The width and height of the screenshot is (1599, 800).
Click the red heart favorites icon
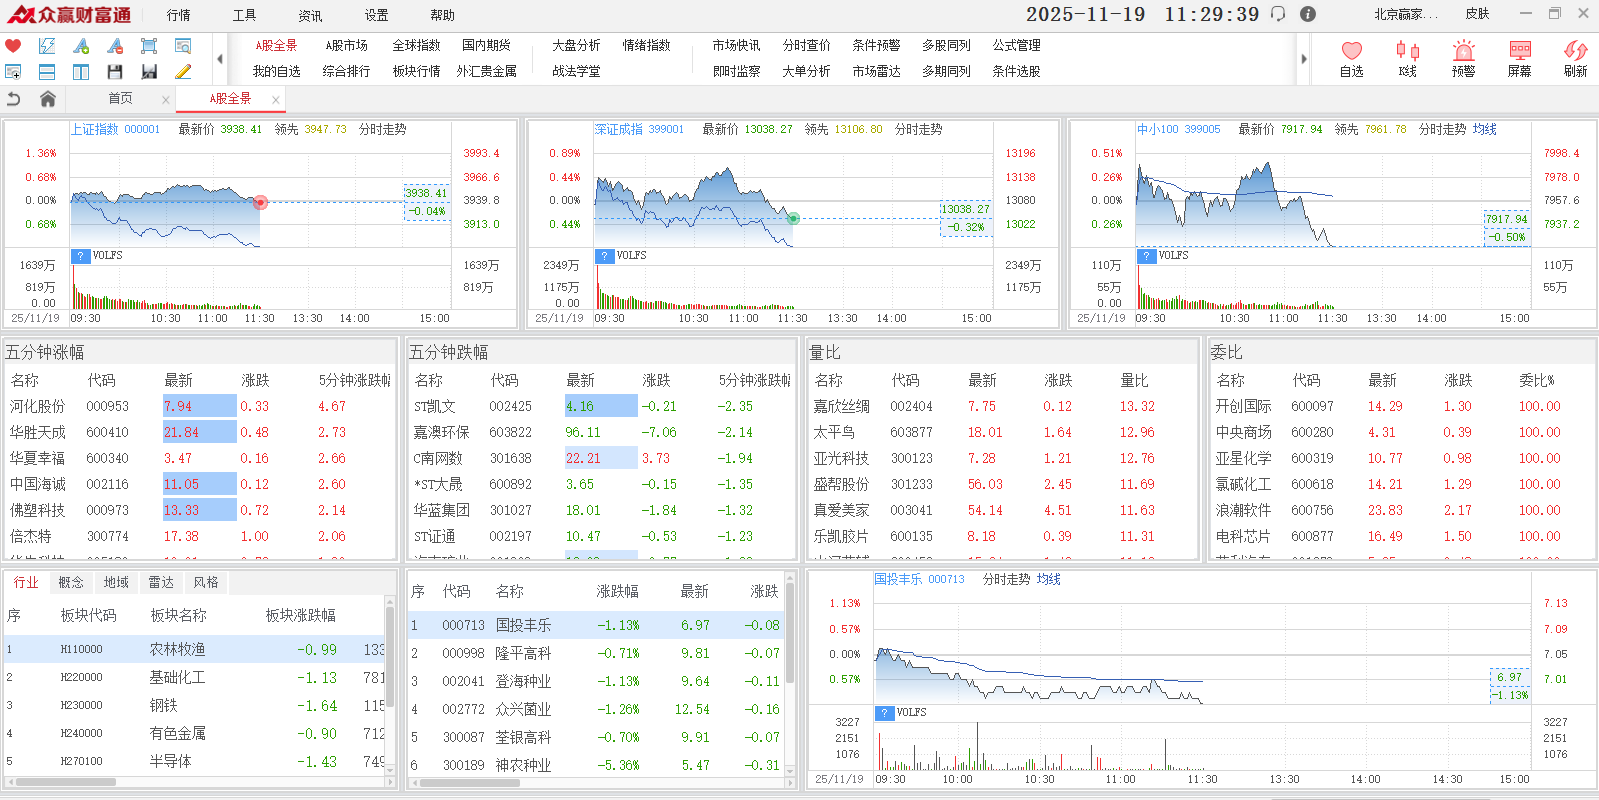[x=13, y=46]
